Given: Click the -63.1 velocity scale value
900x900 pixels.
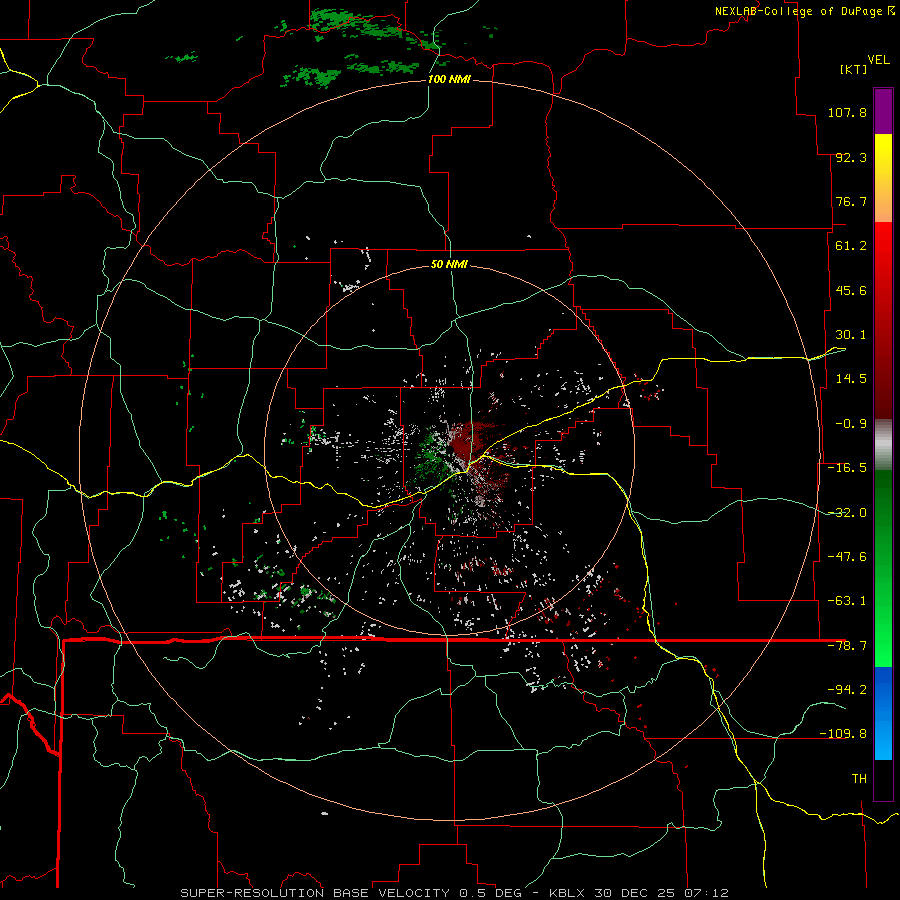Looking at the screenshot, I should [847, 601].
